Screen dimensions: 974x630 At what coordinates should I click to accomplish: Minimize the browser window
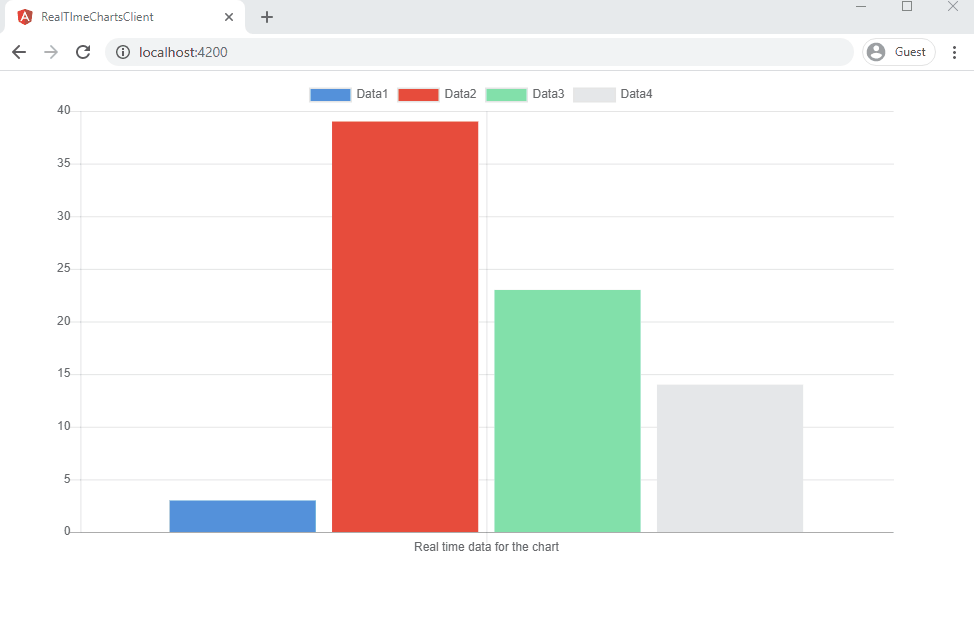(x=861, y=7)
